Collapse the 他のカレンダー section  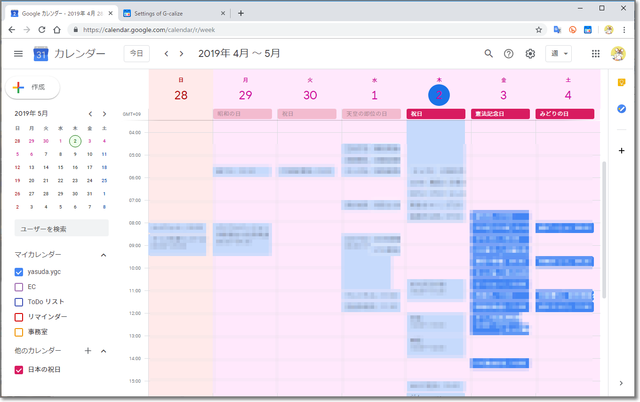point(103,351)
